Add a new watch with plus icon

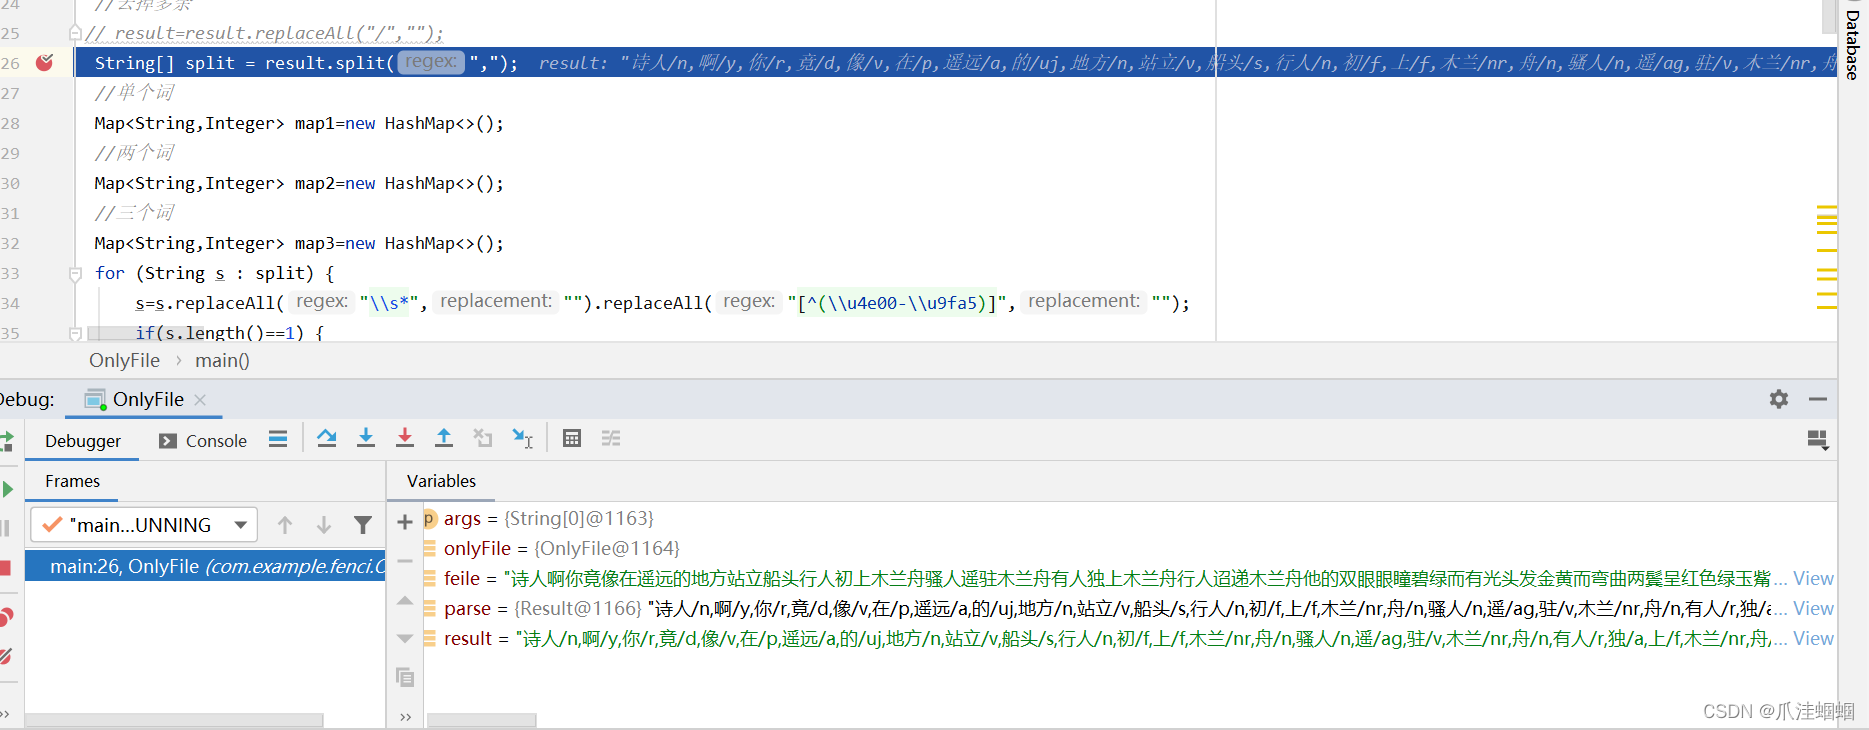(x=405, y=522)
